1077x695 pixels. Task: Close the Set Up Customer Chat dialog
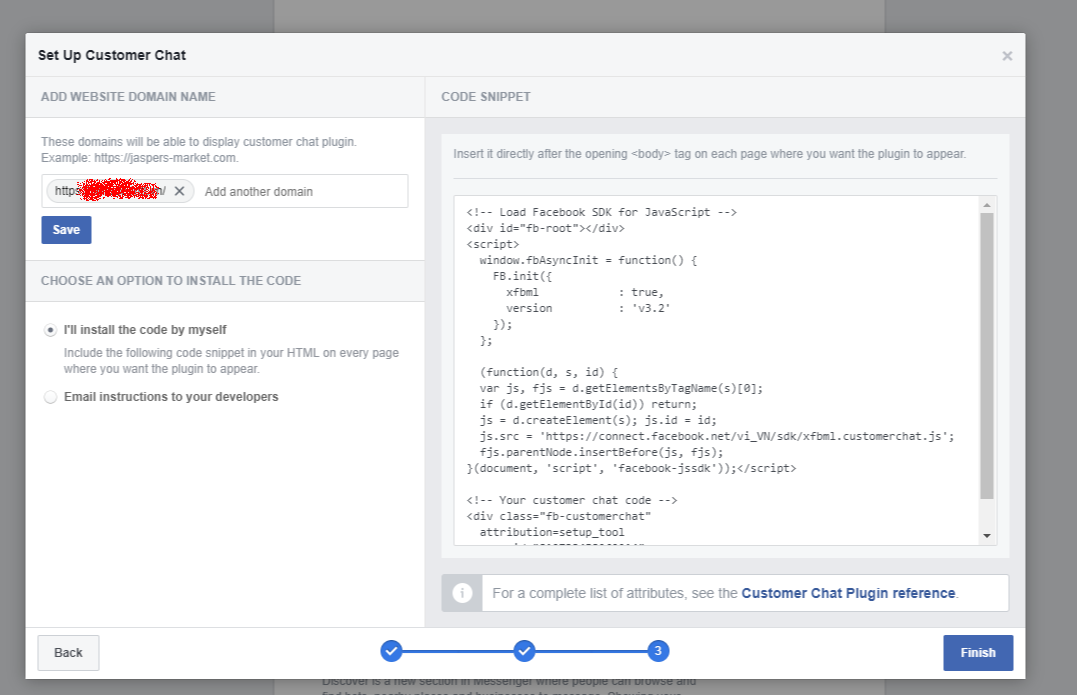pos(1007,56)
